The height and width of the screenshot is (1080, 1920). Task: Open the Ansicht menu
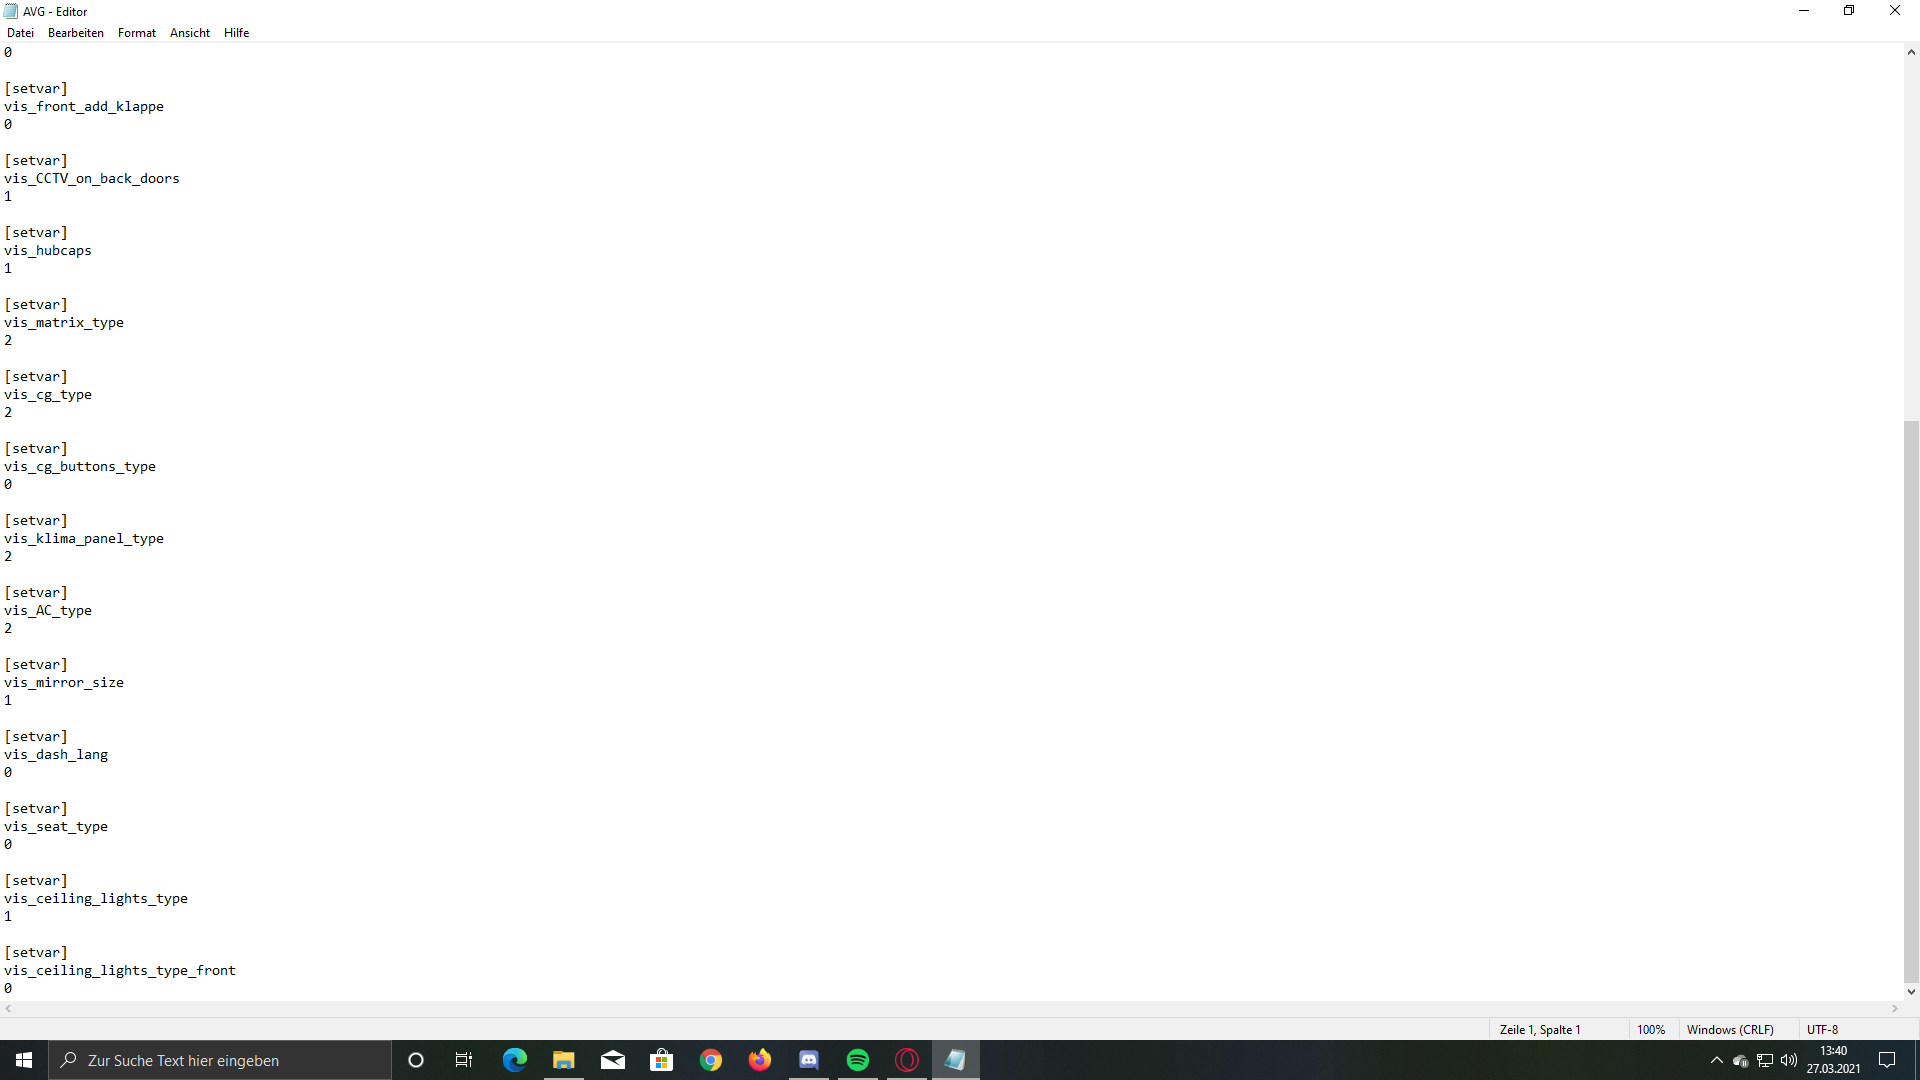point(190,33)
